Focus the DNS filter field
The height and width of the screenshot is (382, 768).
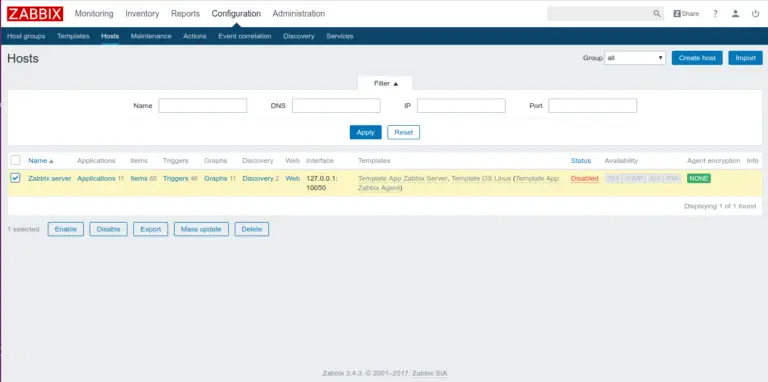point(336,106)
